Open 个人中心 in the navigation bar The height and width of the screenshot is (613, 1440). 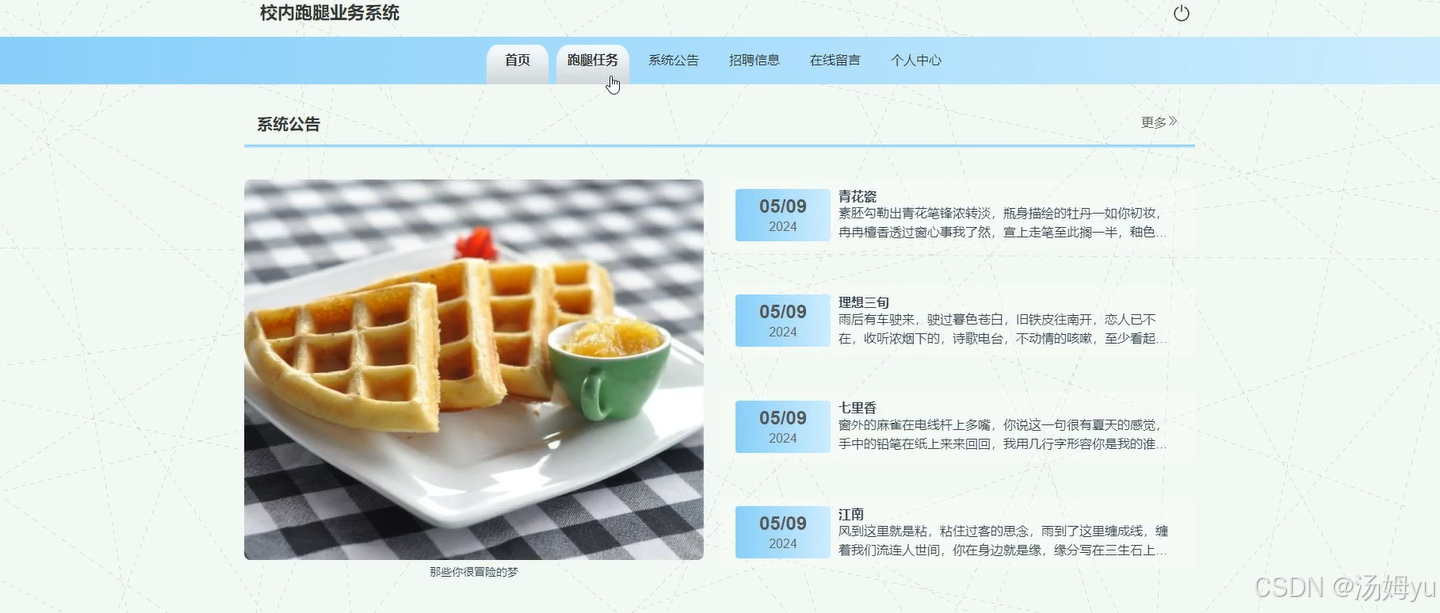[x=916, y=60]
